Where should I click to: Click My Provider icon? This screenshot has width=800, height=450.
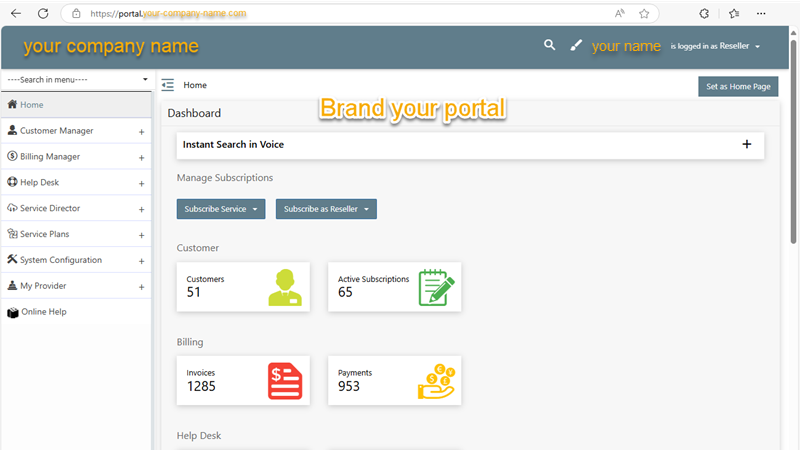[x=12, y=285]
